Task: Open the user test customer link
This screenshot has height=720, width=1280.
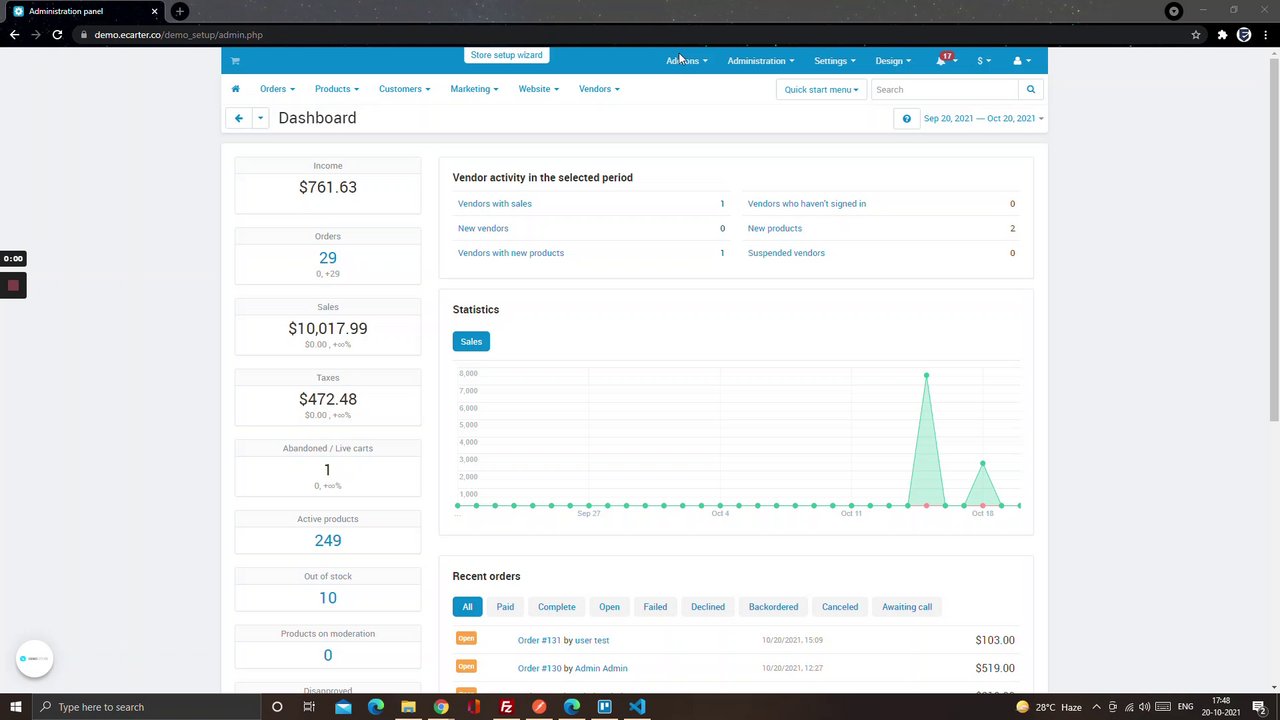Action: point(592,640)
